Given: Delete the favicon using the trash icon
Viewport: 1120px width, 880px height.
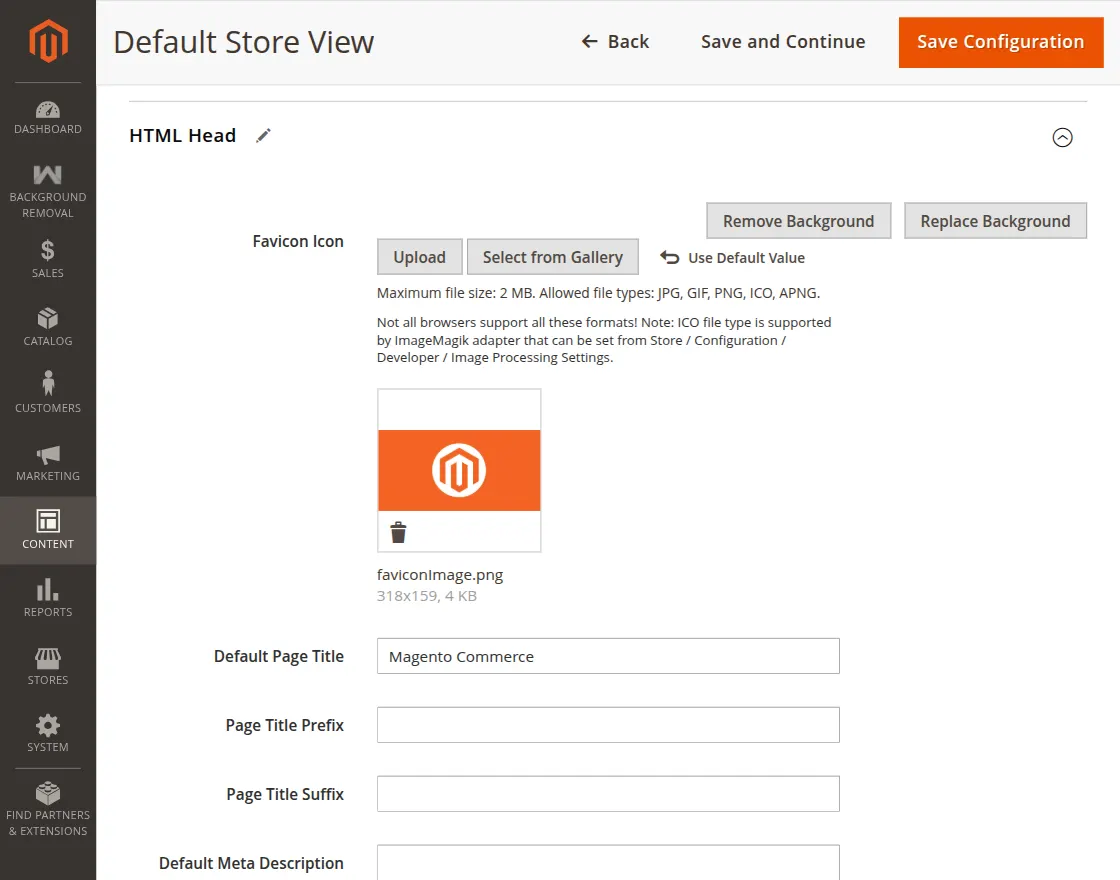Looking at the screenshot, I should pyautogui.click(x=398, y=531).
